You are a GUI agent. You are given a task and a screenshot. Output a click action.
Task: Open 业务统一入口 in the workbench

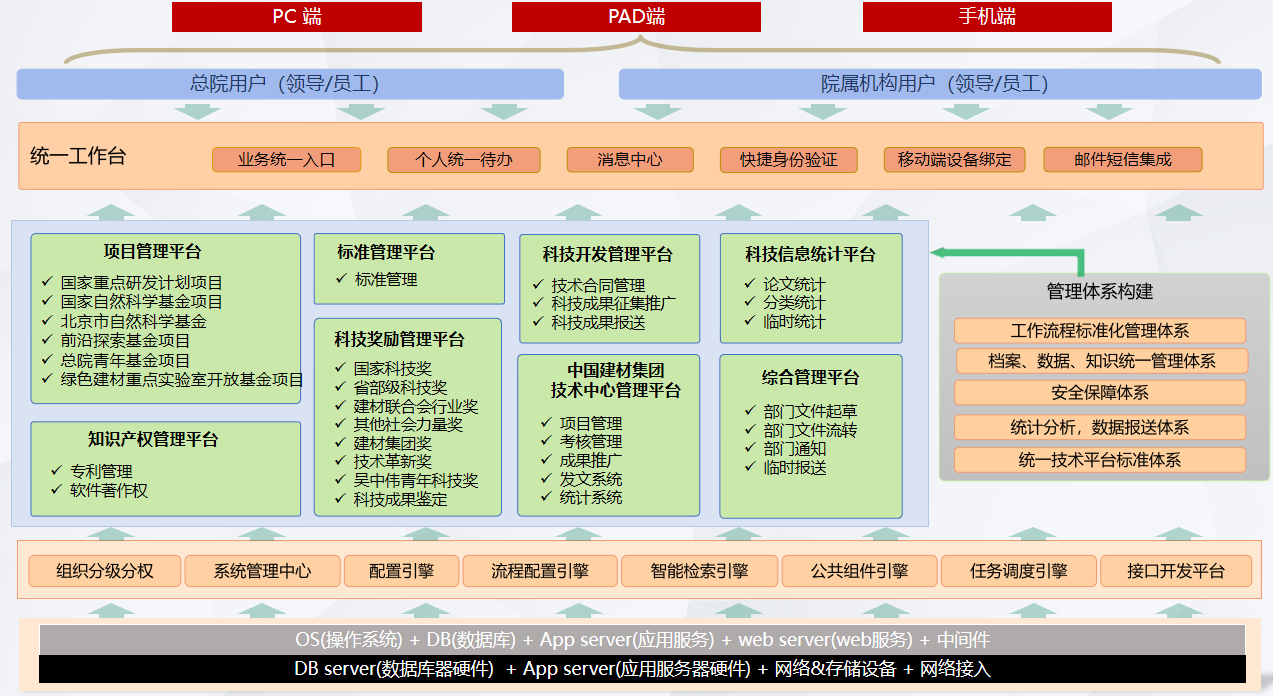click(x=286, y=160)
